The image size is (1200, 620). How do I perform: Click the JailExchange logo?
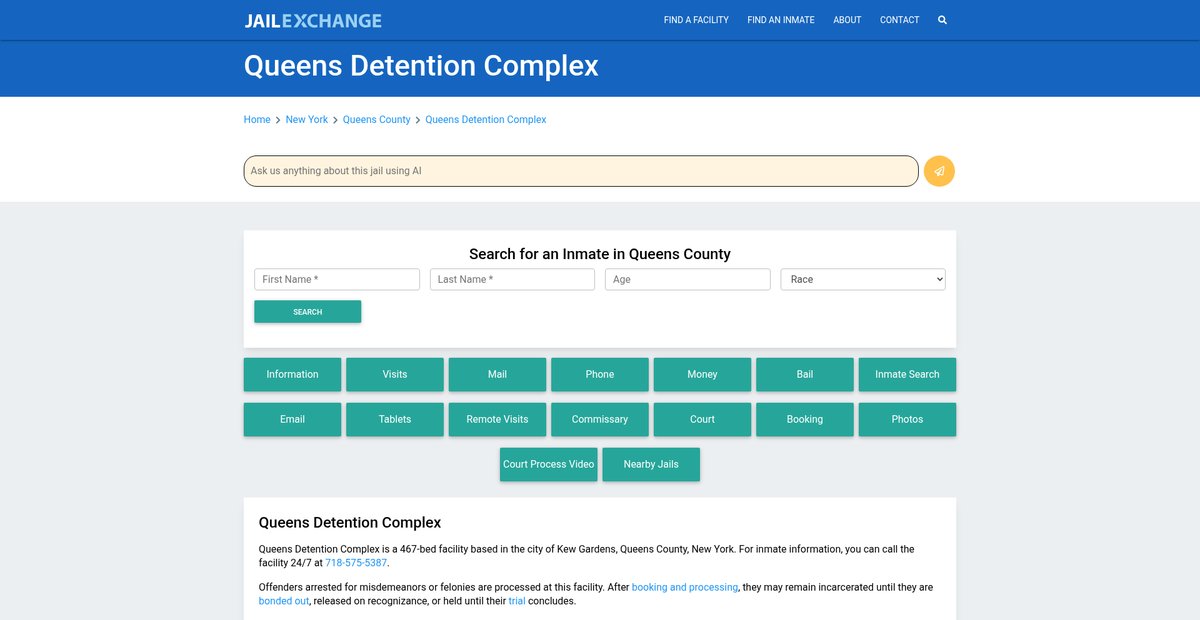(x=313, y=20)
